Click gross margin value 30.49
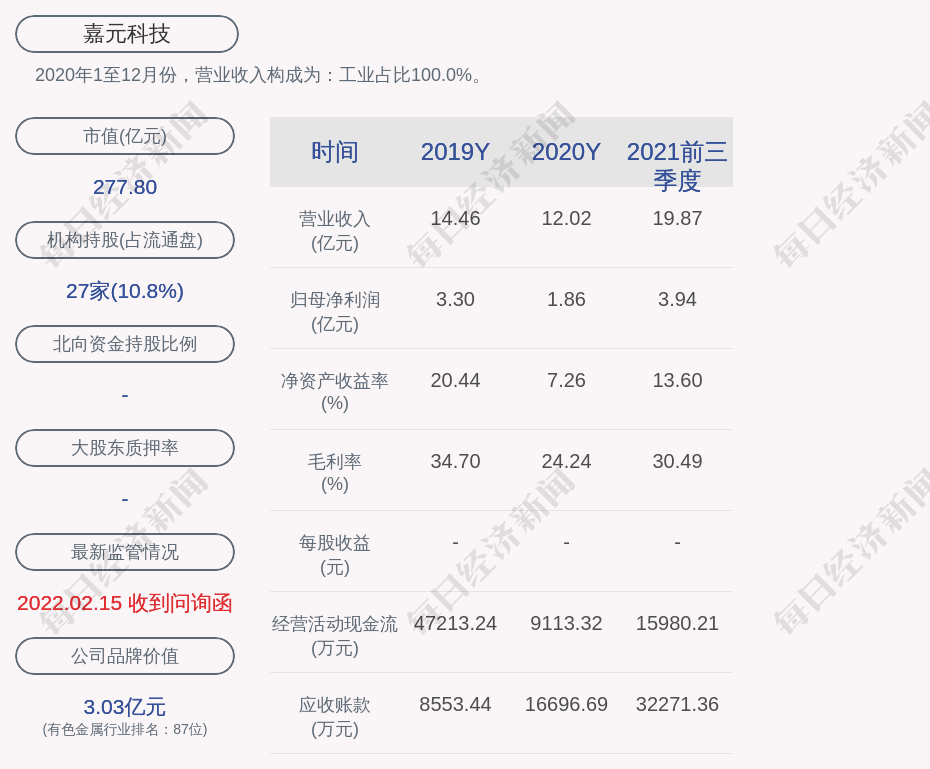 [x=677, y=461]
